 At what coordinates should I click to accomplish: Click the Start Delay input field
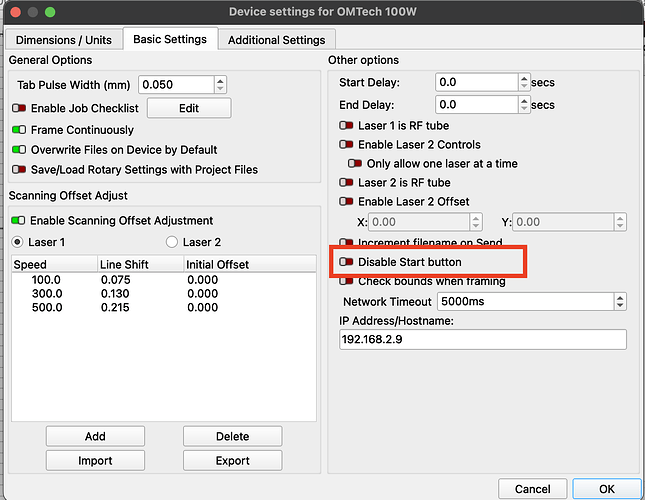coord(476,82)
